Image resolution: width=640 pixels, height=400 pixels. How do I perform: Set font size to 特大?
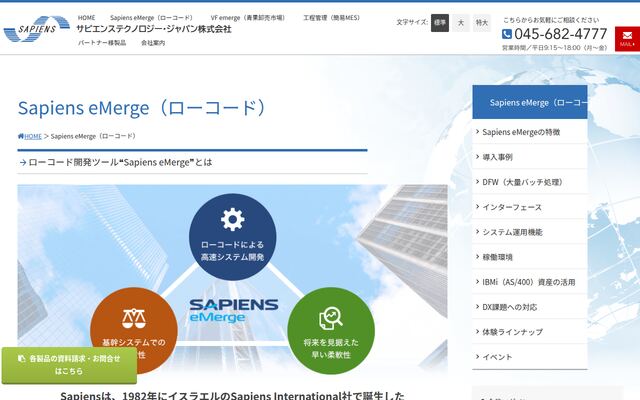482,22
